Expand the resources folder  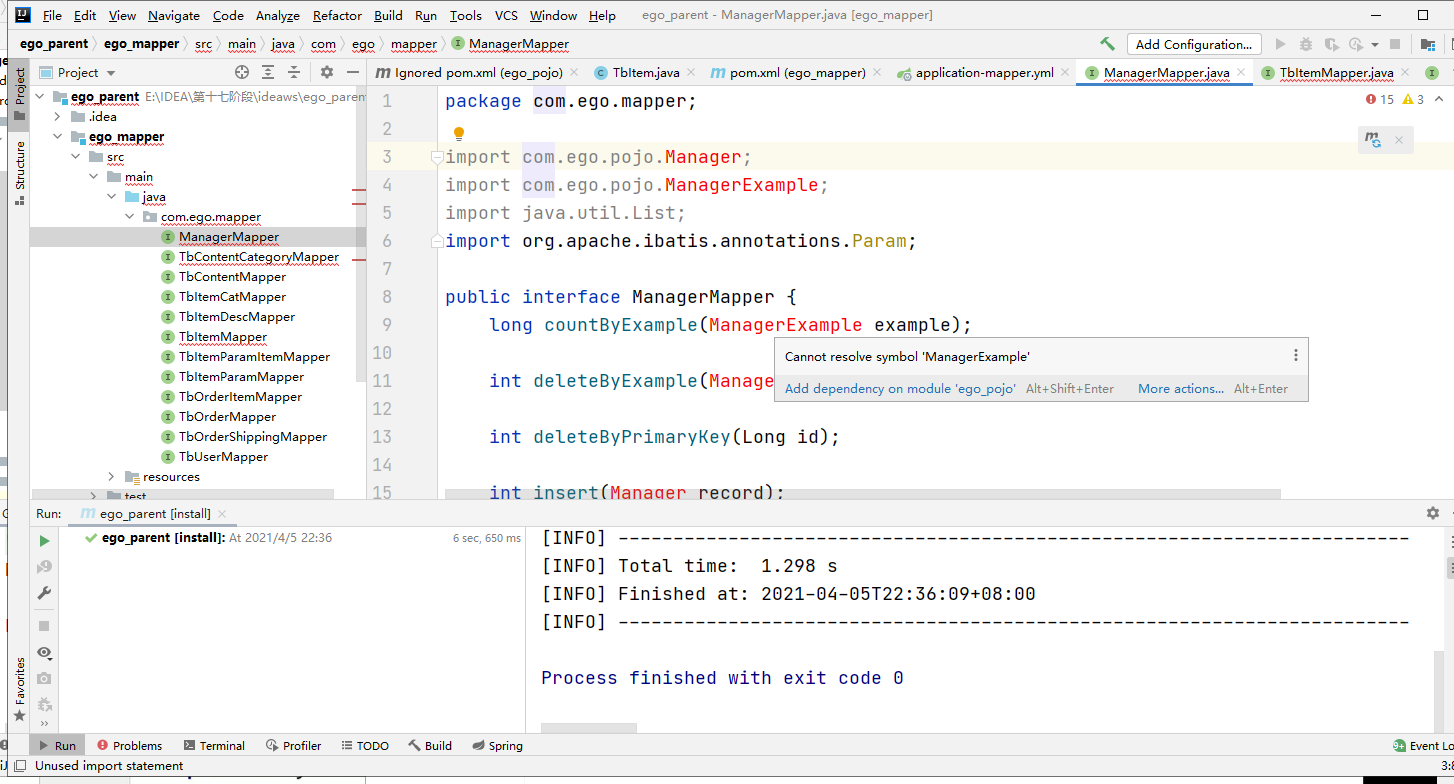click(111, 477)
